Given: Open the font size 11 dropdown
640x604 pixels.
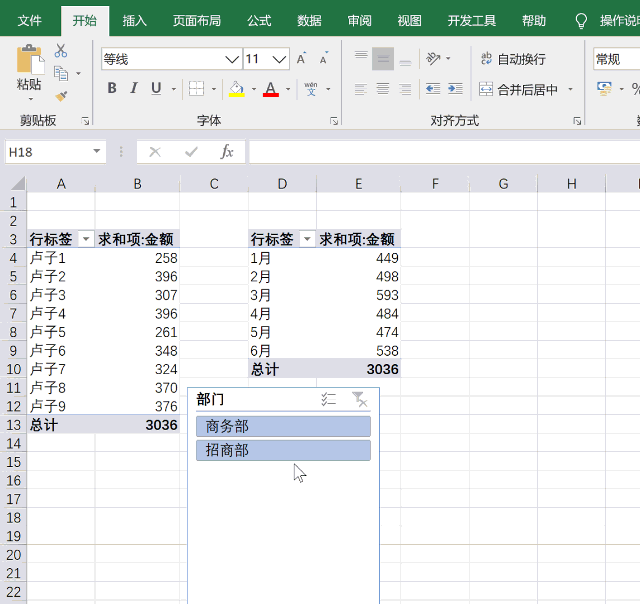Looking at the screenshot, I should pyautogui.click(x=279, y=60).
